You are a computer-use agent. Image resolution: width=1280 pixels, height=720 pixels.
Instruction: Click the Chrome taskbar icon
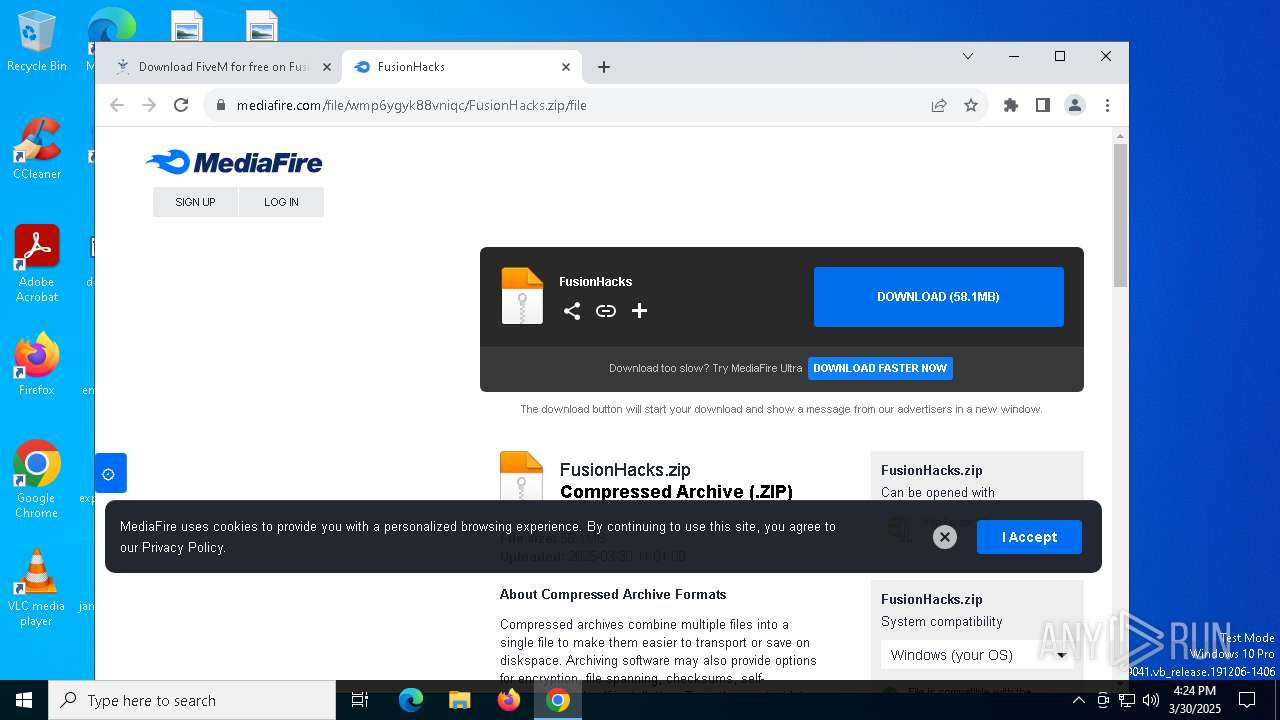coord(558,700)
